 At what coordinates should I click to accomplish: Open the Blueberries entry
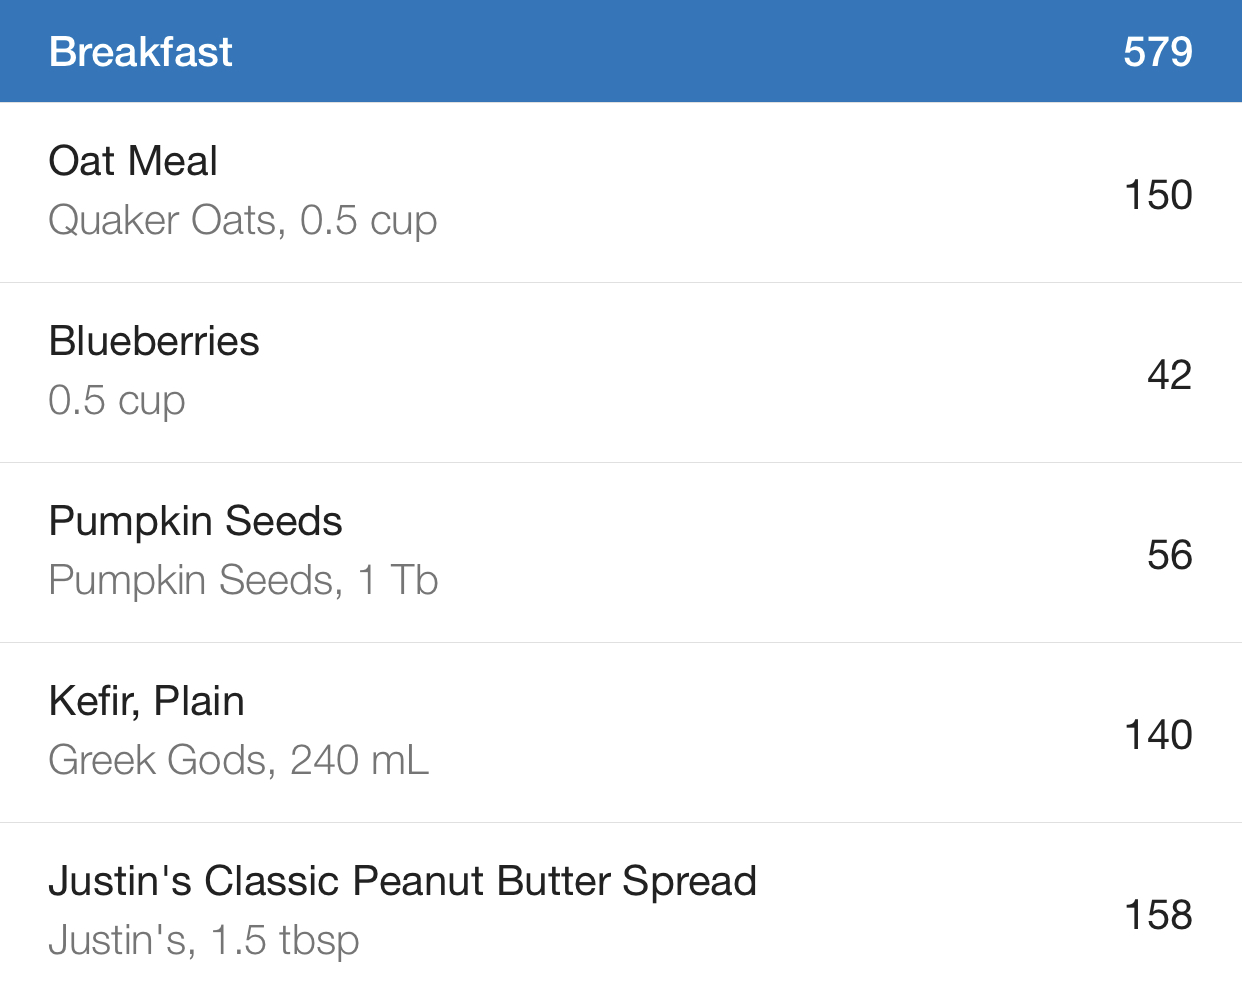[621, 373]
